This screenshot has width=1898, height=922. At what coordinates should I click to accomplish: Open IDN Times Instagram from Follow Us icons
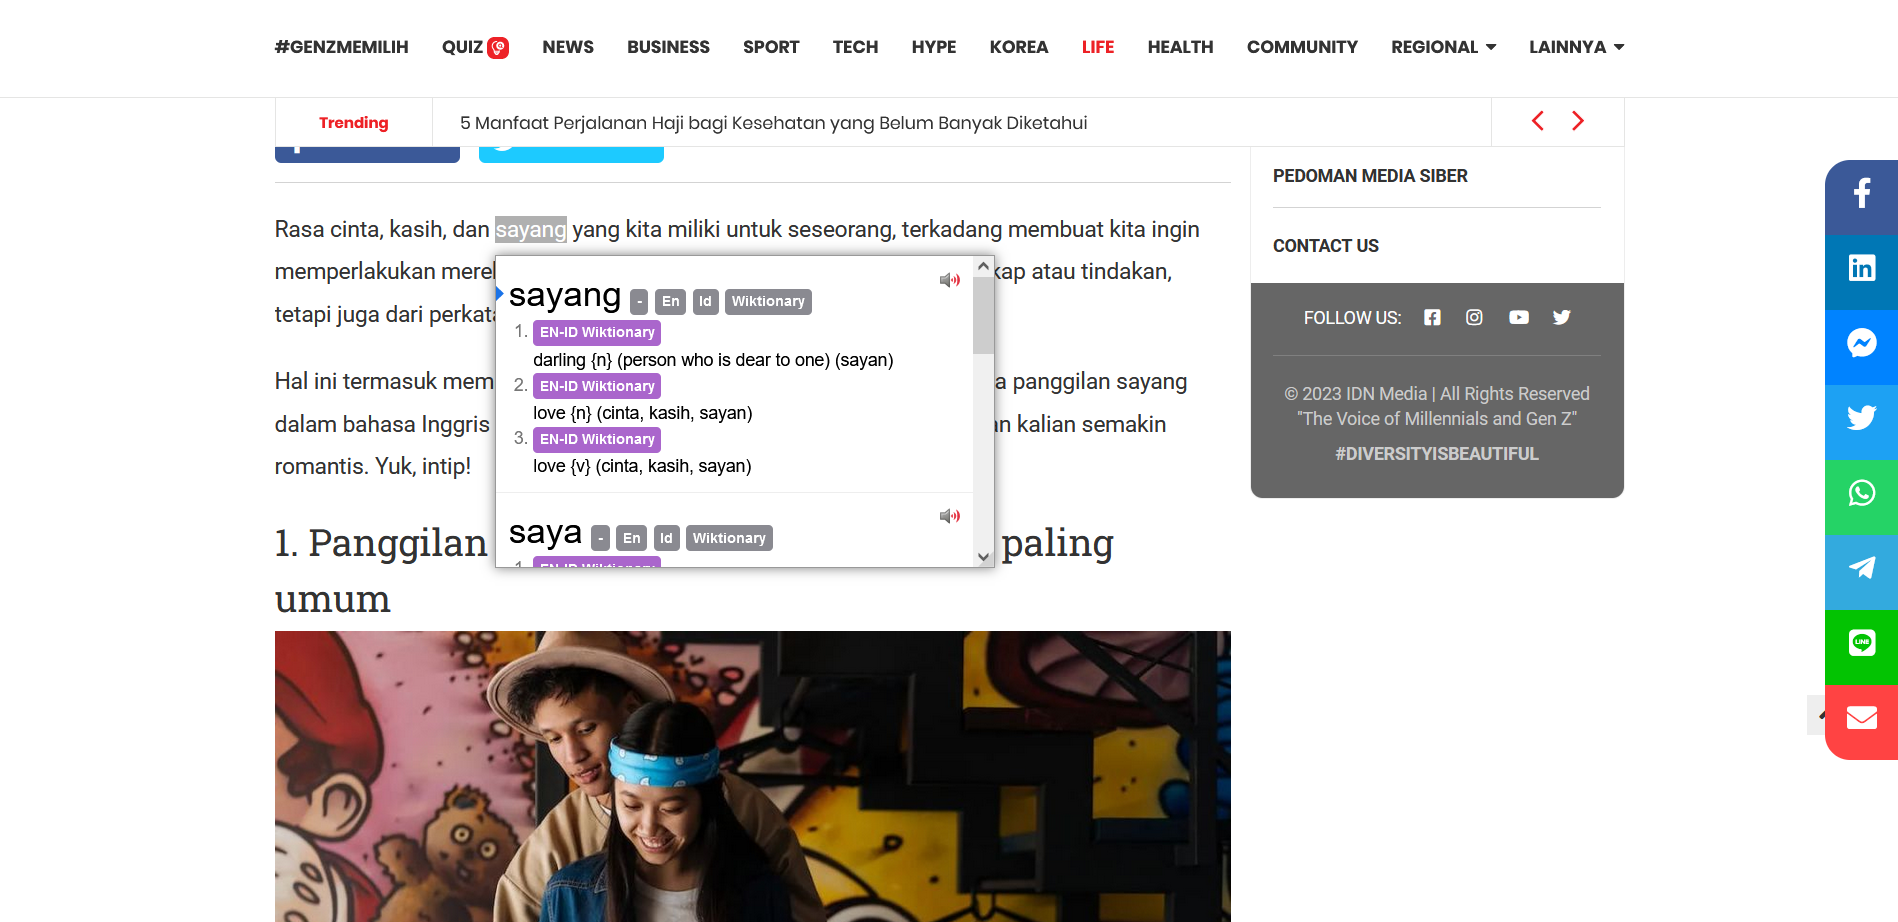[x=1474, y=317]
